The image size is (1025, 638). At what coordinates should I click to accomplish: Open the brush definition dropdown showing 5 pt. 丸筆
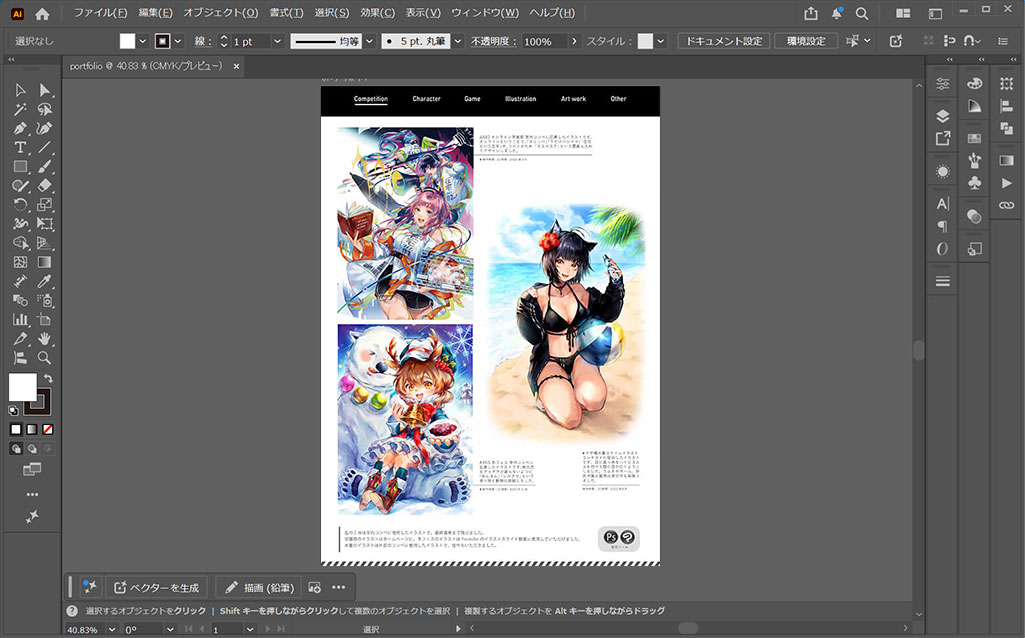(x=458, y=41)
